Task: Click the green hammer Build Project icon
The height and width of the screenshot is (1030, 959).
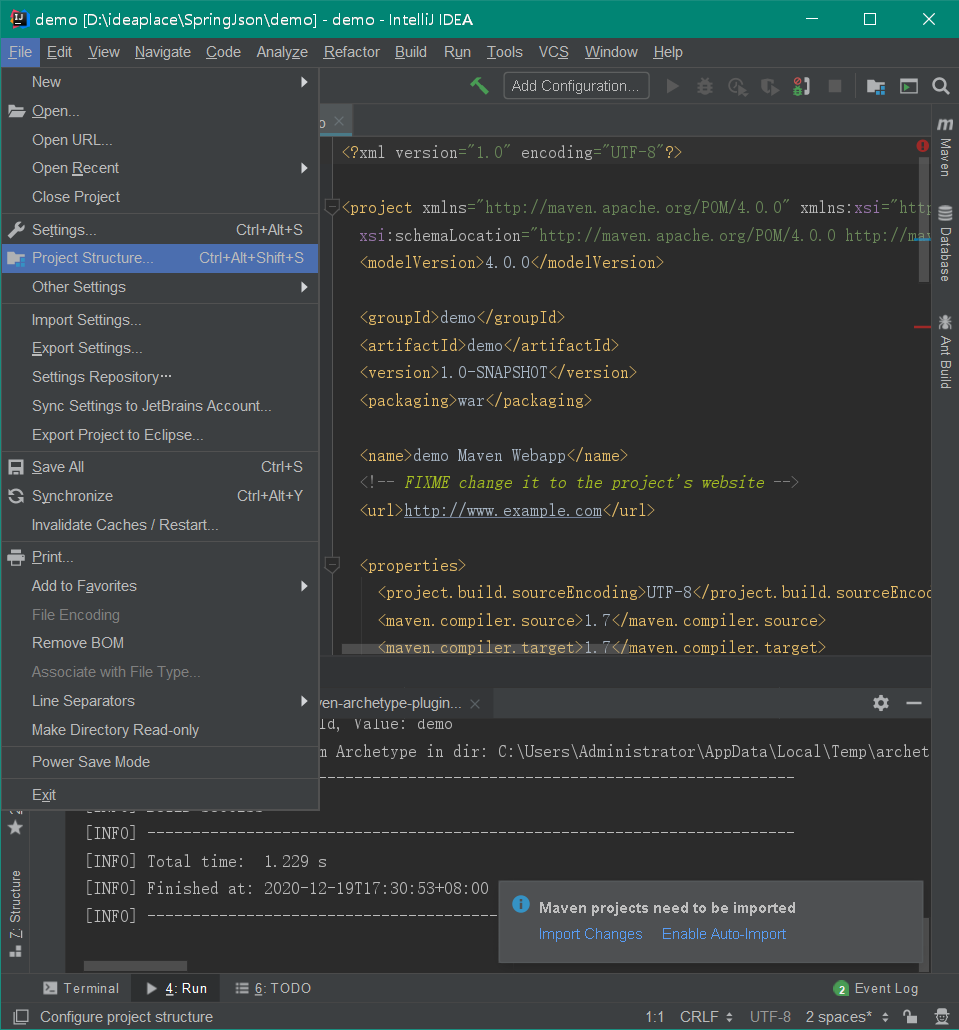Action: coord(480,86)
